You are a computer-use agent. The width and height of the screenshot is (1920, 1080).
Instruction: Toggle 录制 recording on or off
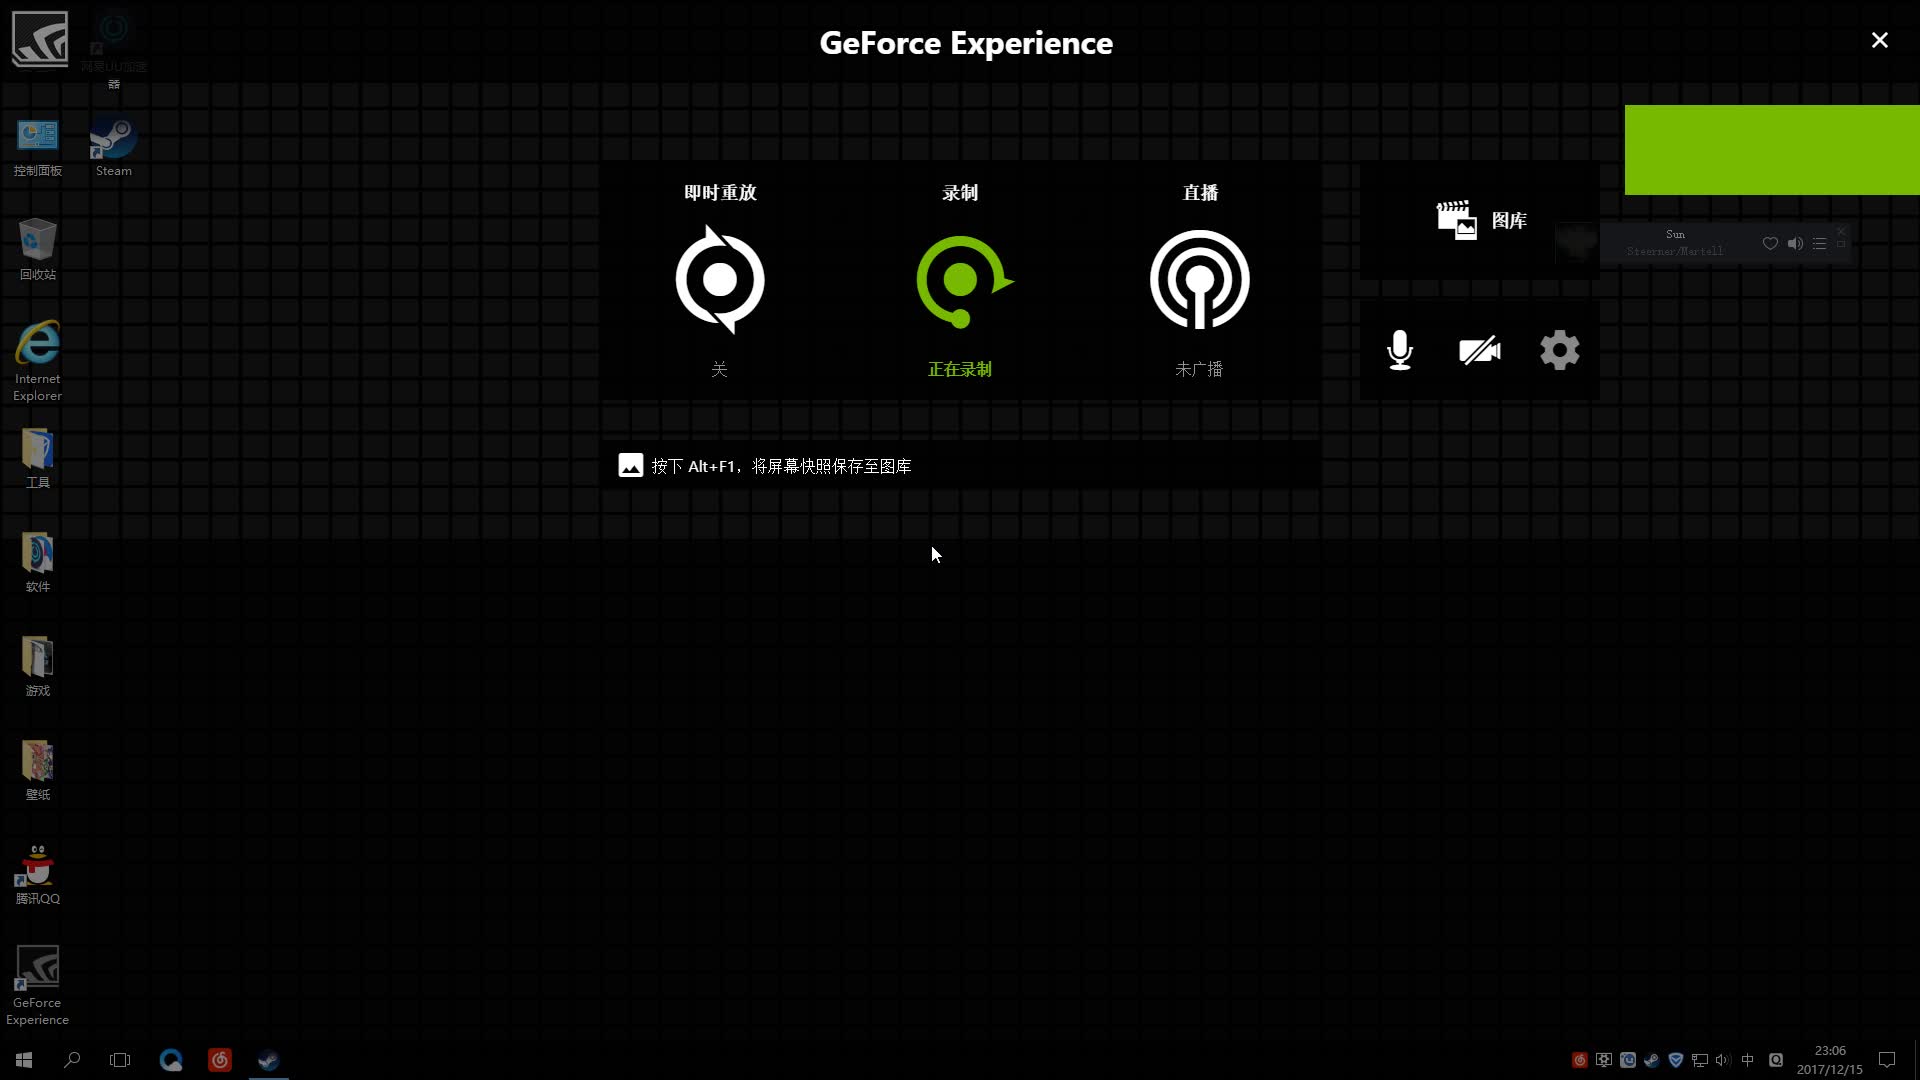point(960,281)
